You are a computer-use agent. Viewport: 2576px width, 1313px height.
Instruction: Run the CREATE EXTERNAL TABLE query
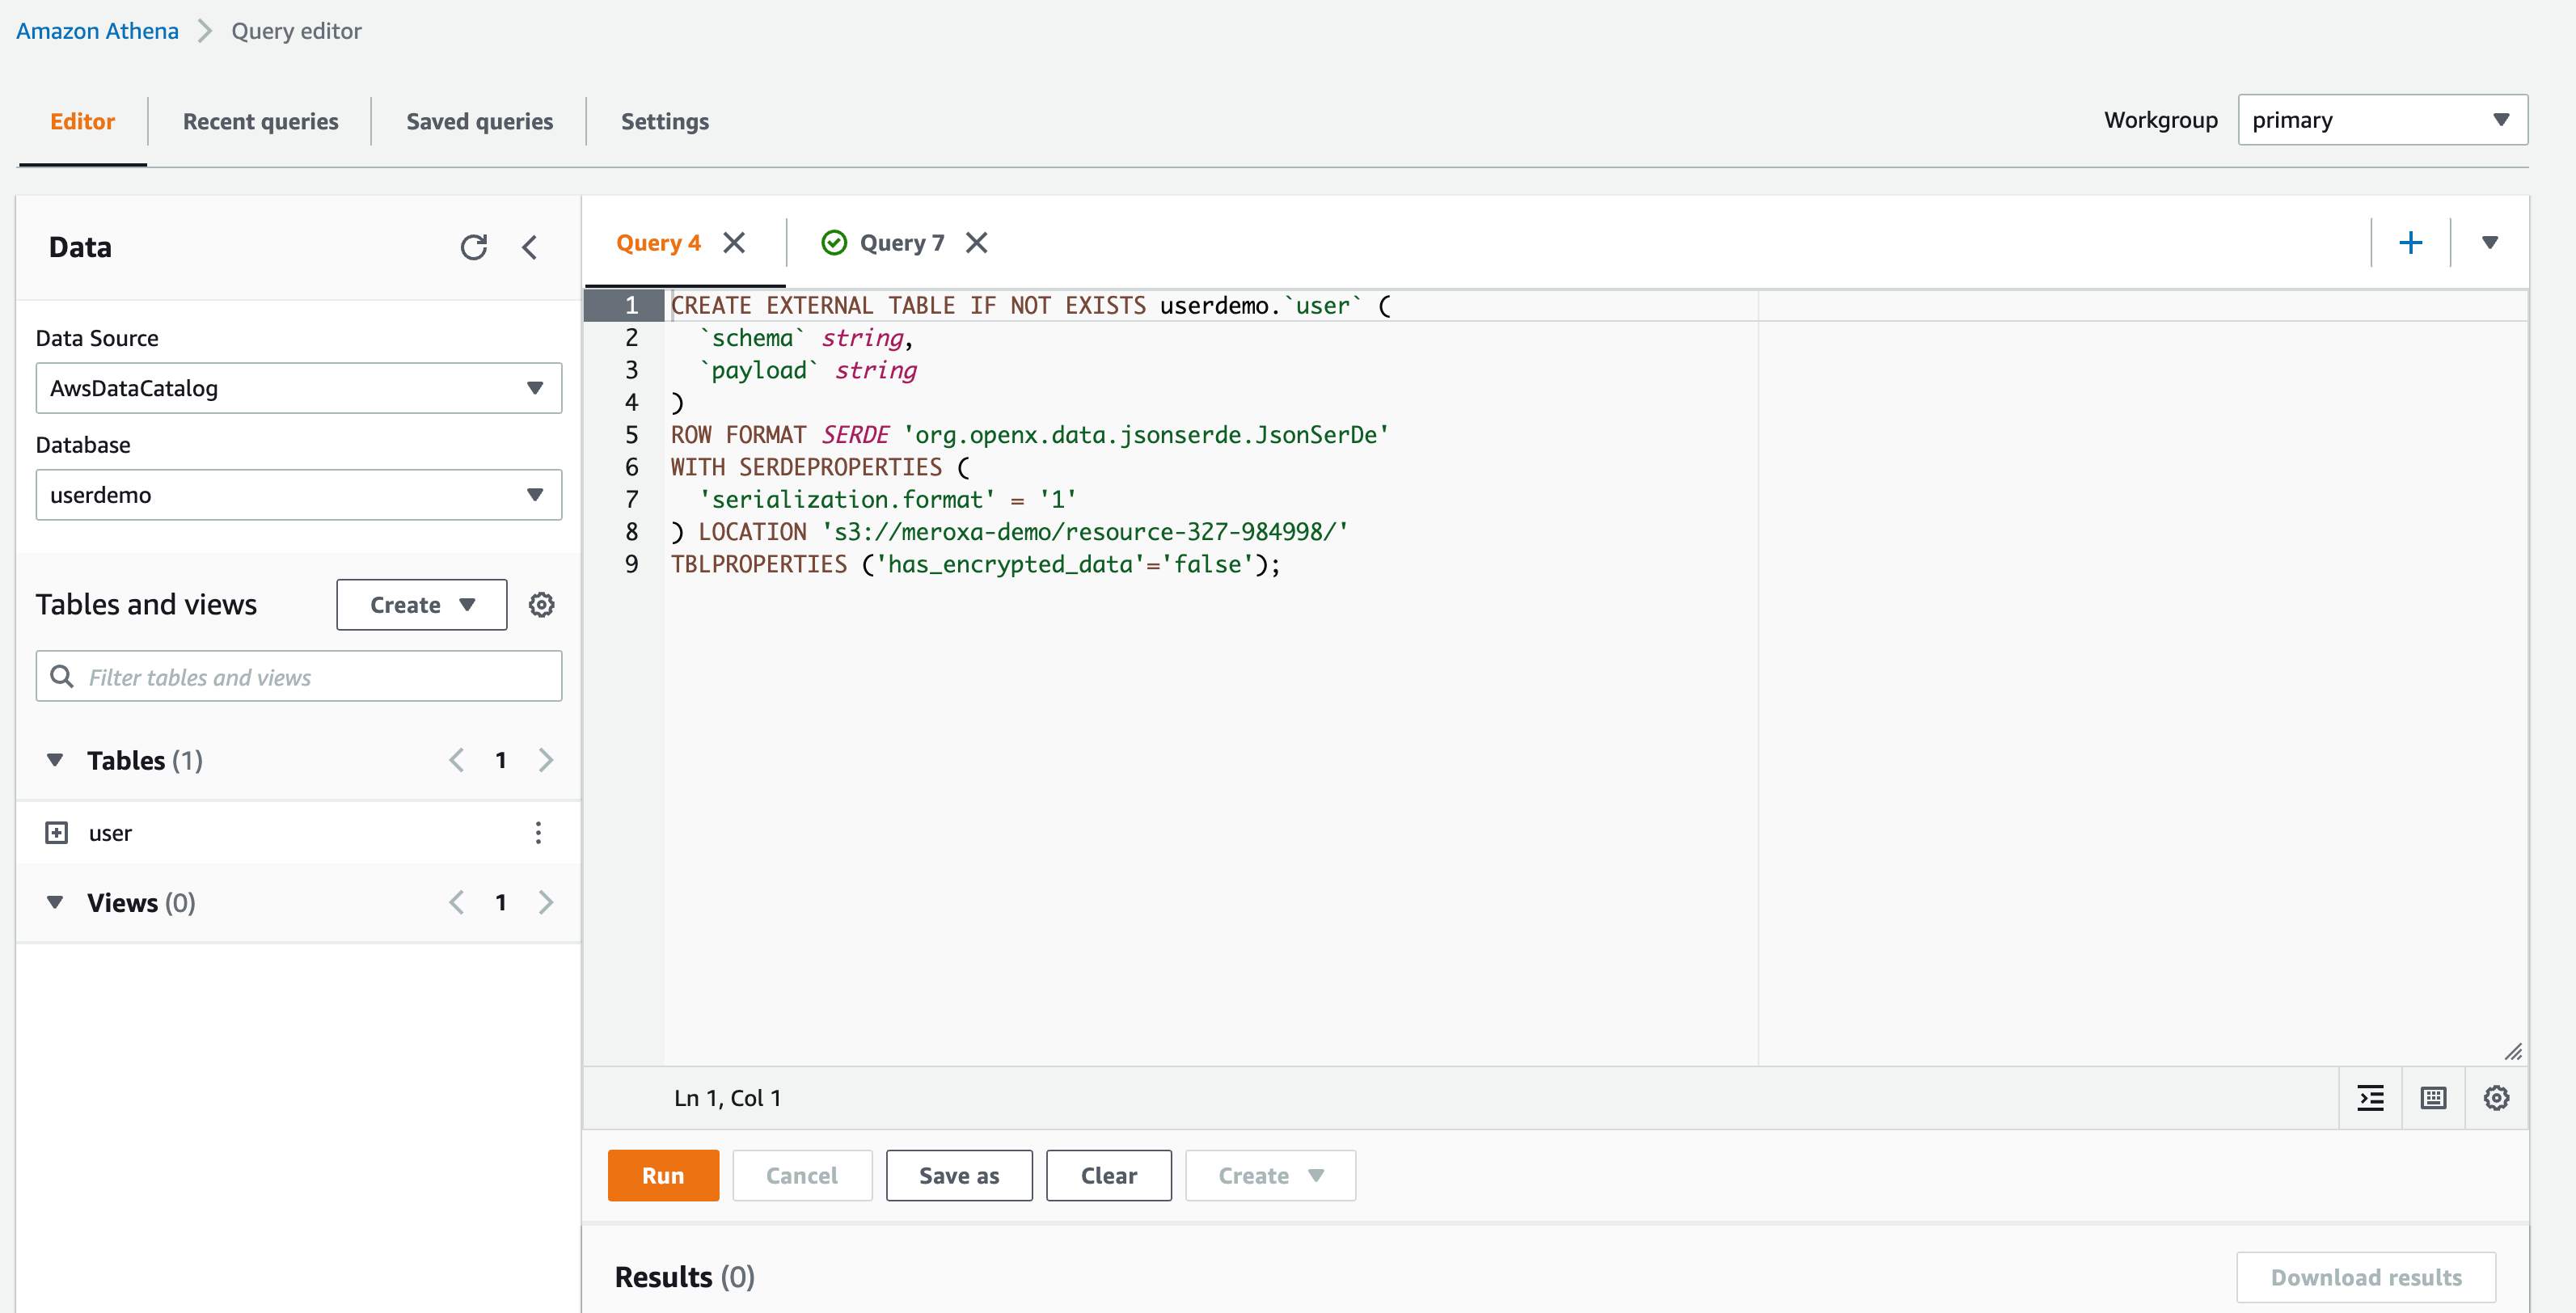pos(663,1175)
